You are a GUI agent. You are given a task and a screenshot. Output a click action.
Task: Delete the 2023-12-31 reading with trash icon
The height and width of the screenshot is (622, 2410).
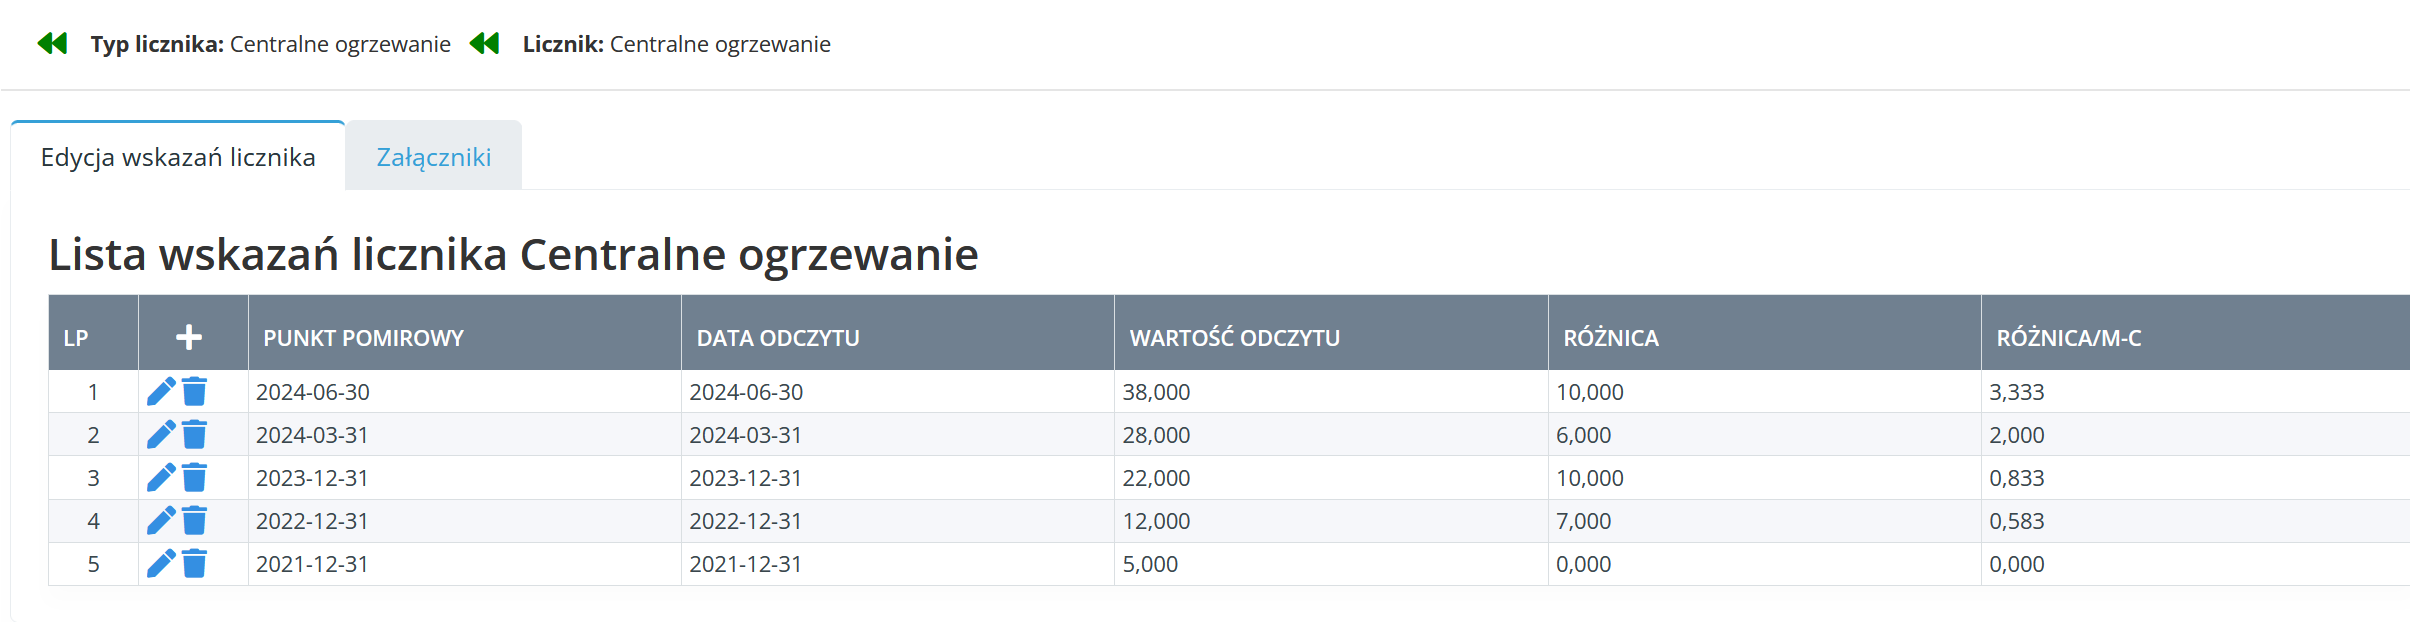point(195,478)
